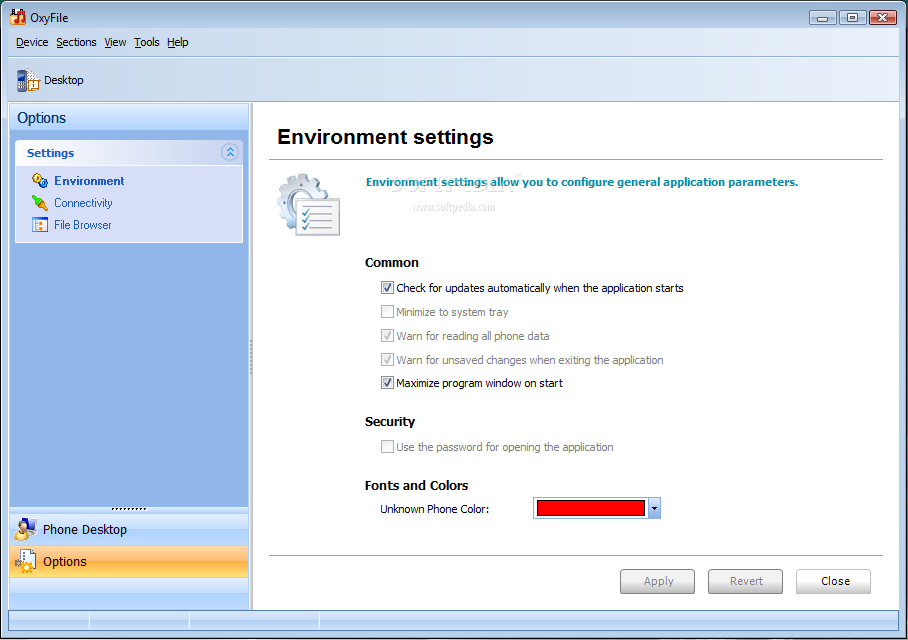The image size is (908, 640).
Task: Click the OxyFile app icon in title bar
Action: (x=18, y=17)
